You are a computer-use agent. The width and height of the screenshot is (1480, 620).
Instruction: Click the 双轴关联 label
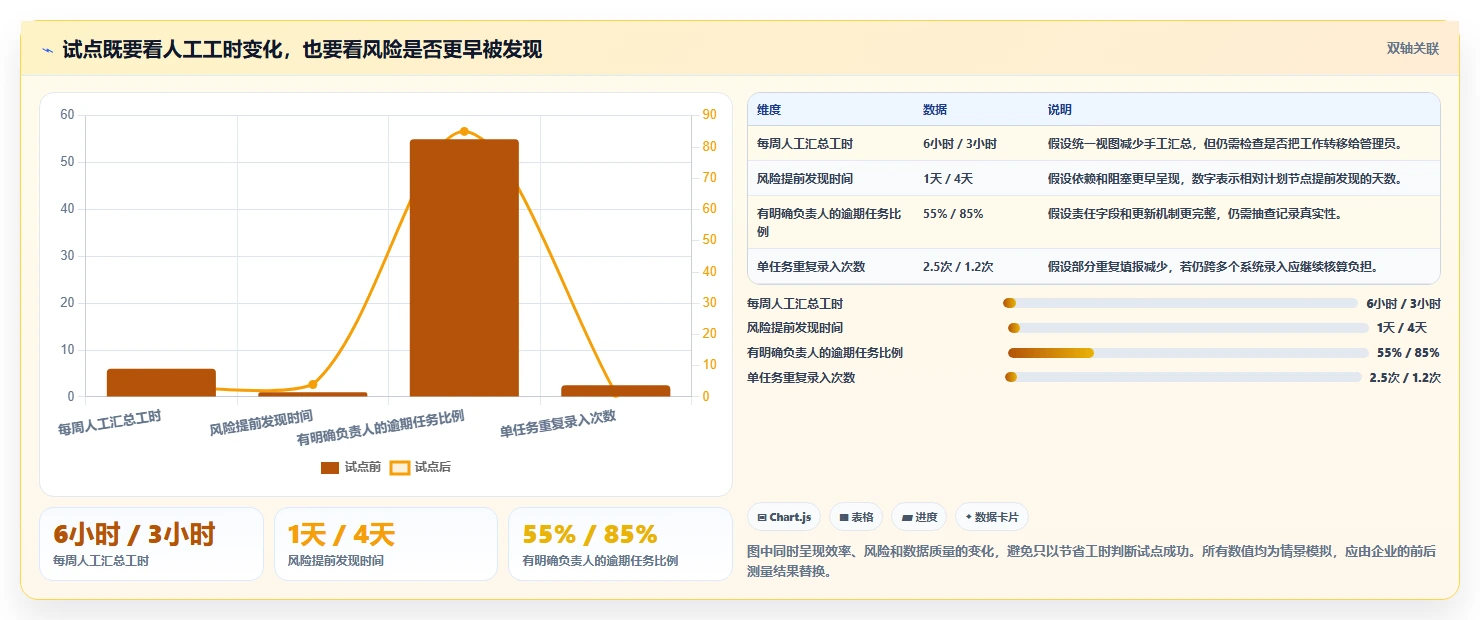[1413, 49]
